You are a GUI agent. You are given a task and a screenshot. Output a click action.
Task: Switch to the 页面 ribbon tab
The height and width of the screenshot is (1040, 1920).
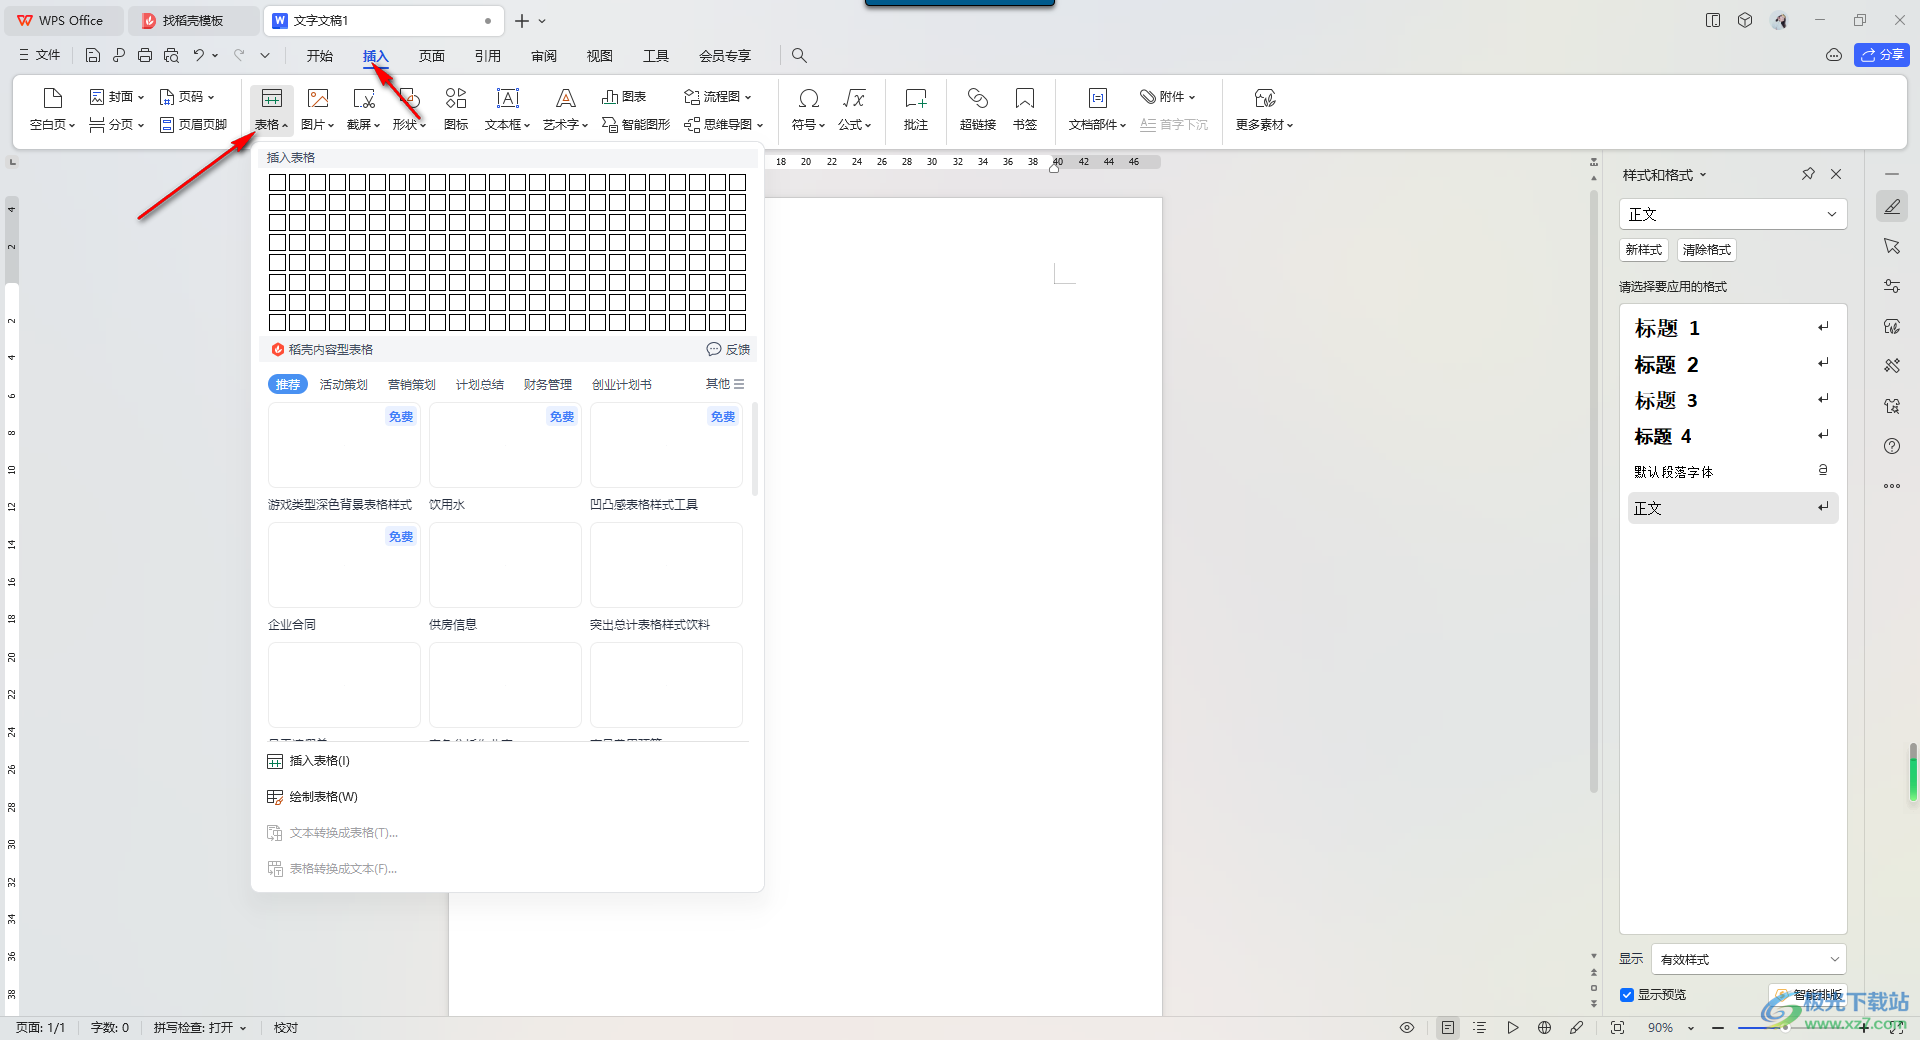432,55
